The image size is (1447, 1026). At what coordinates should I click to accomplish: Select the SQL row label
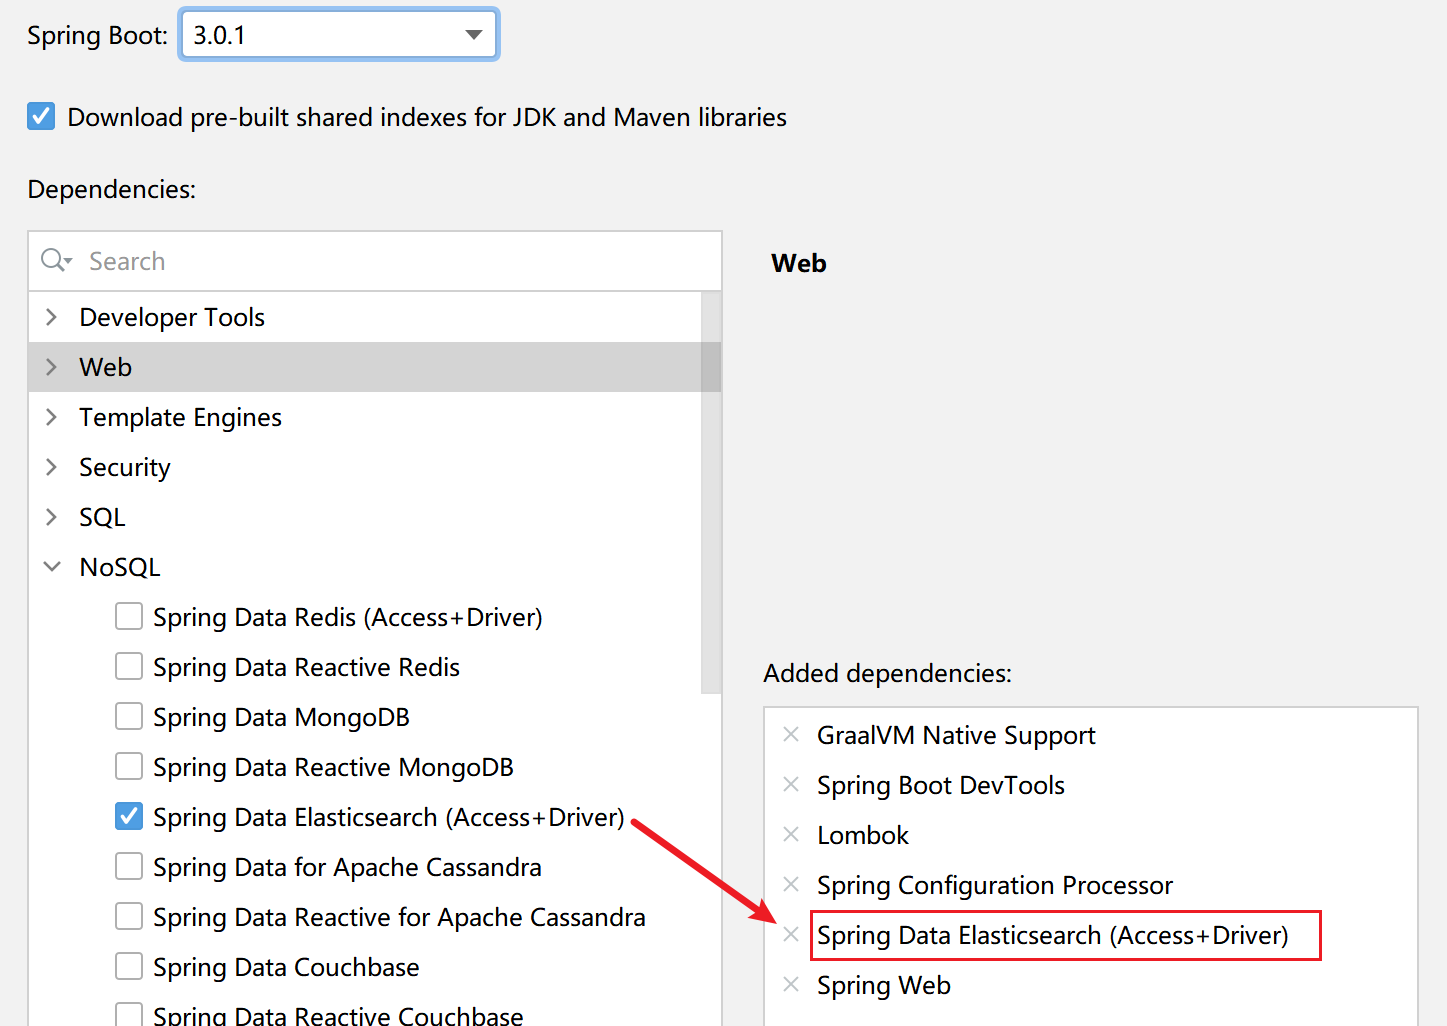click(103, 517)
